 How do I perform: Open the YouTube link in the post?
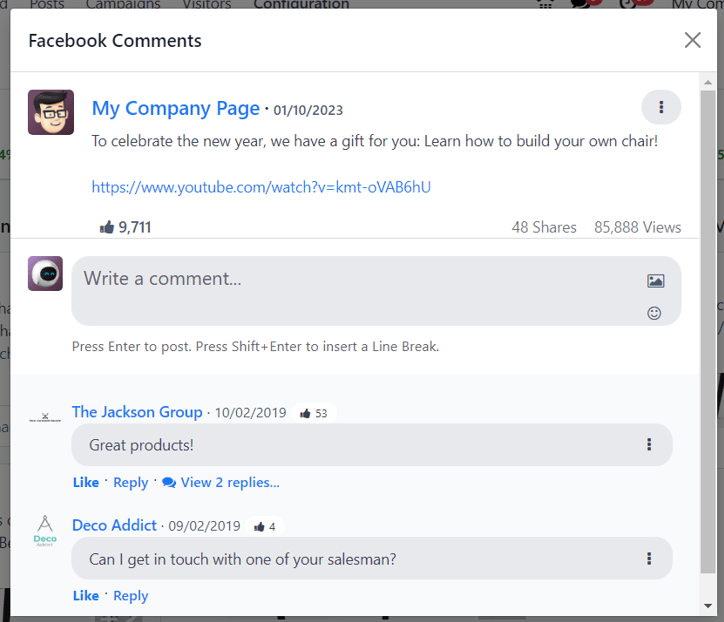coord(261,187)
